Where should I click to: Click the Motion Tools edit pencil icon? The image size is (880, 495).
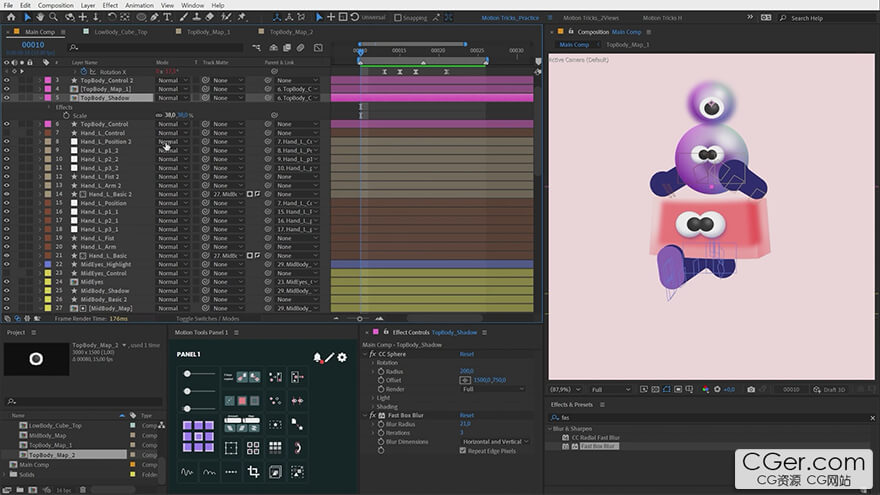point(329,357)
